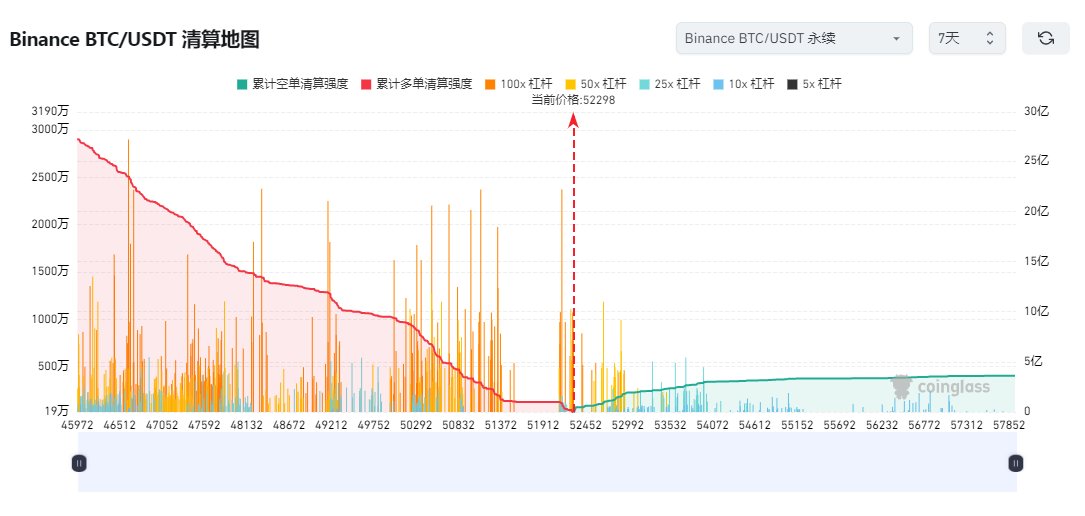Click the 45972 x-axis price label
1085x516 pixels.
coord(78,425)
